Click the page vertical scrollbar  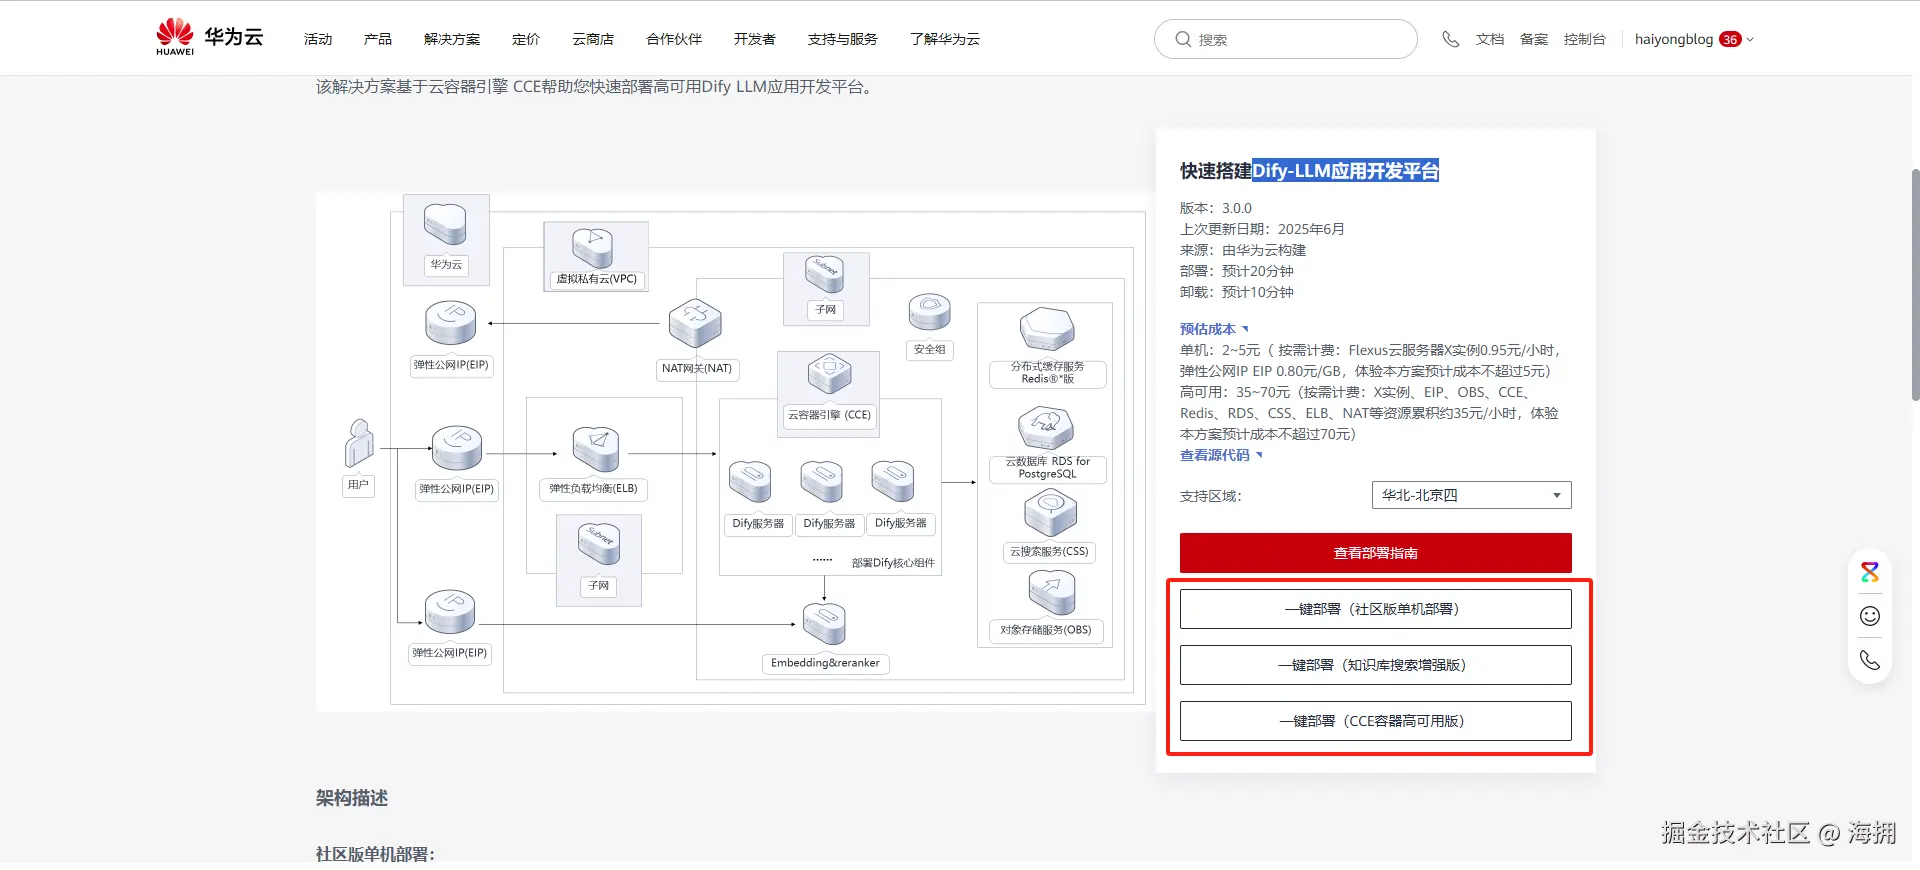tap(1915, 285)
